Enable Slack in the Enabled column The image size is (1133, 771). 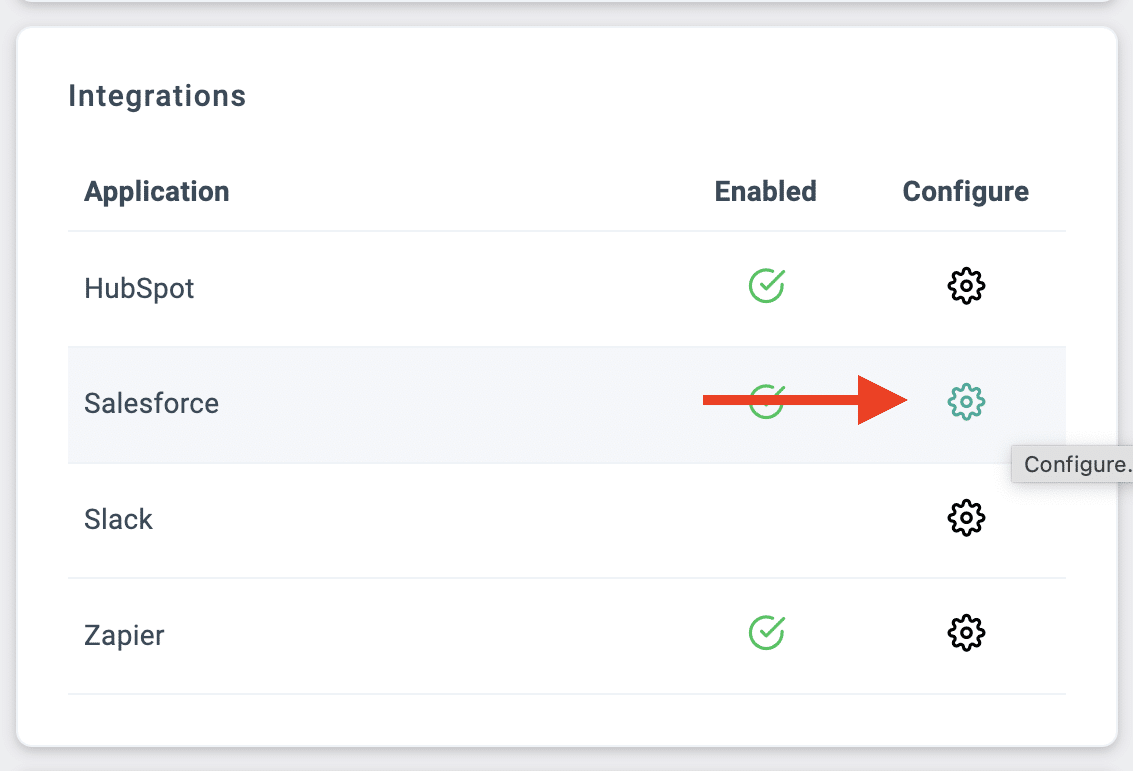pos(766,518)
